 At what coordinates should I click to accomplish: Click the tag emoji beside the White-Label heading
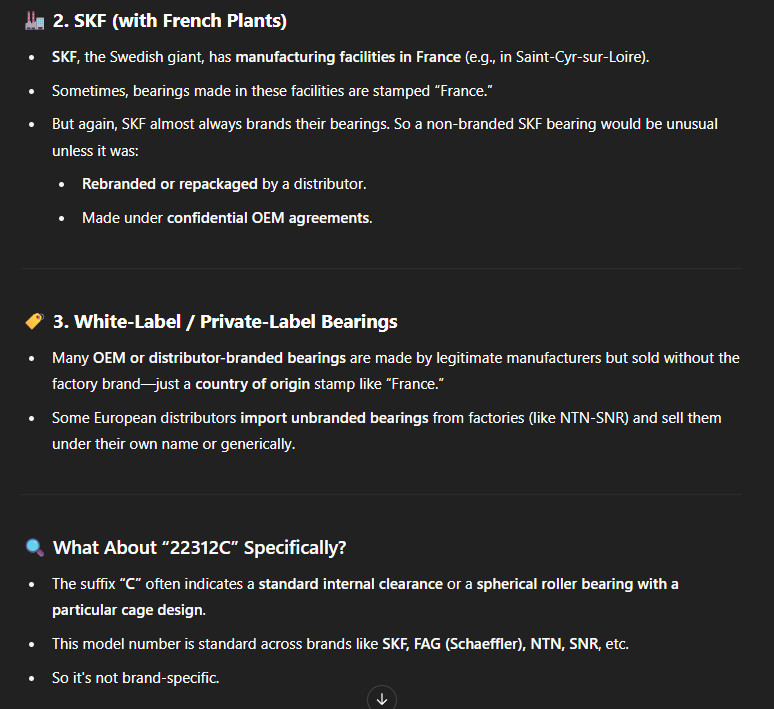pos(34,321)
